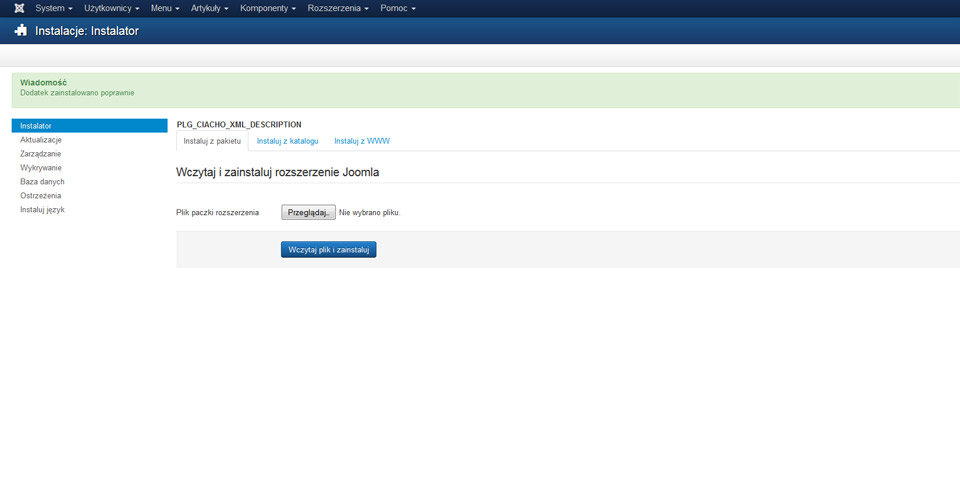The image size is (960, 503).
Task: Click the 'Wczytaj i zainstaluj rozszerzenie Joomla' heading
Action: [x=277, y=173]
